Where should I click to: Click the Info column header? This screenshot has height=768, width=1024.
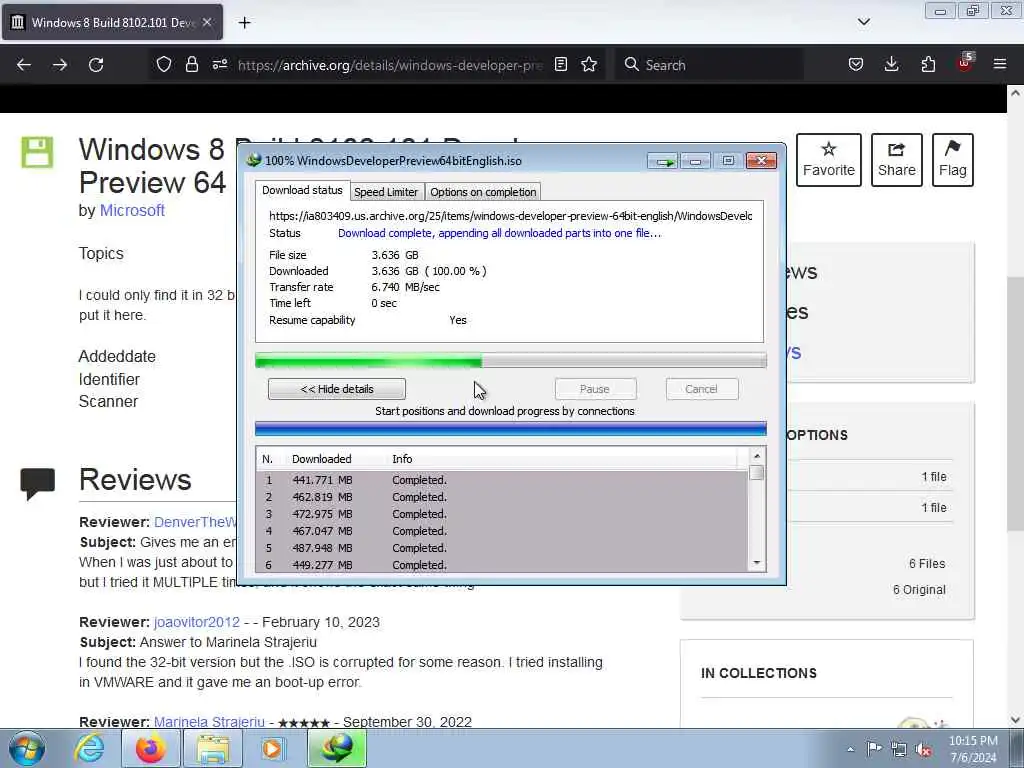402,459
